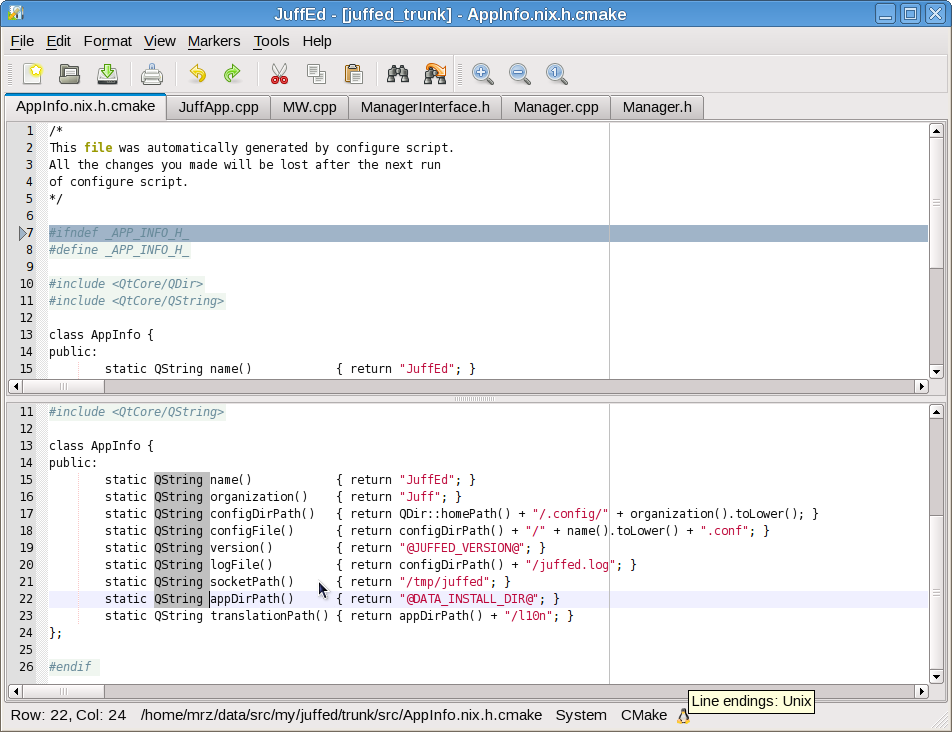Screen dimensions: 952x732
Task: Click 'socketPath()' on line 21
Action: 252,582
